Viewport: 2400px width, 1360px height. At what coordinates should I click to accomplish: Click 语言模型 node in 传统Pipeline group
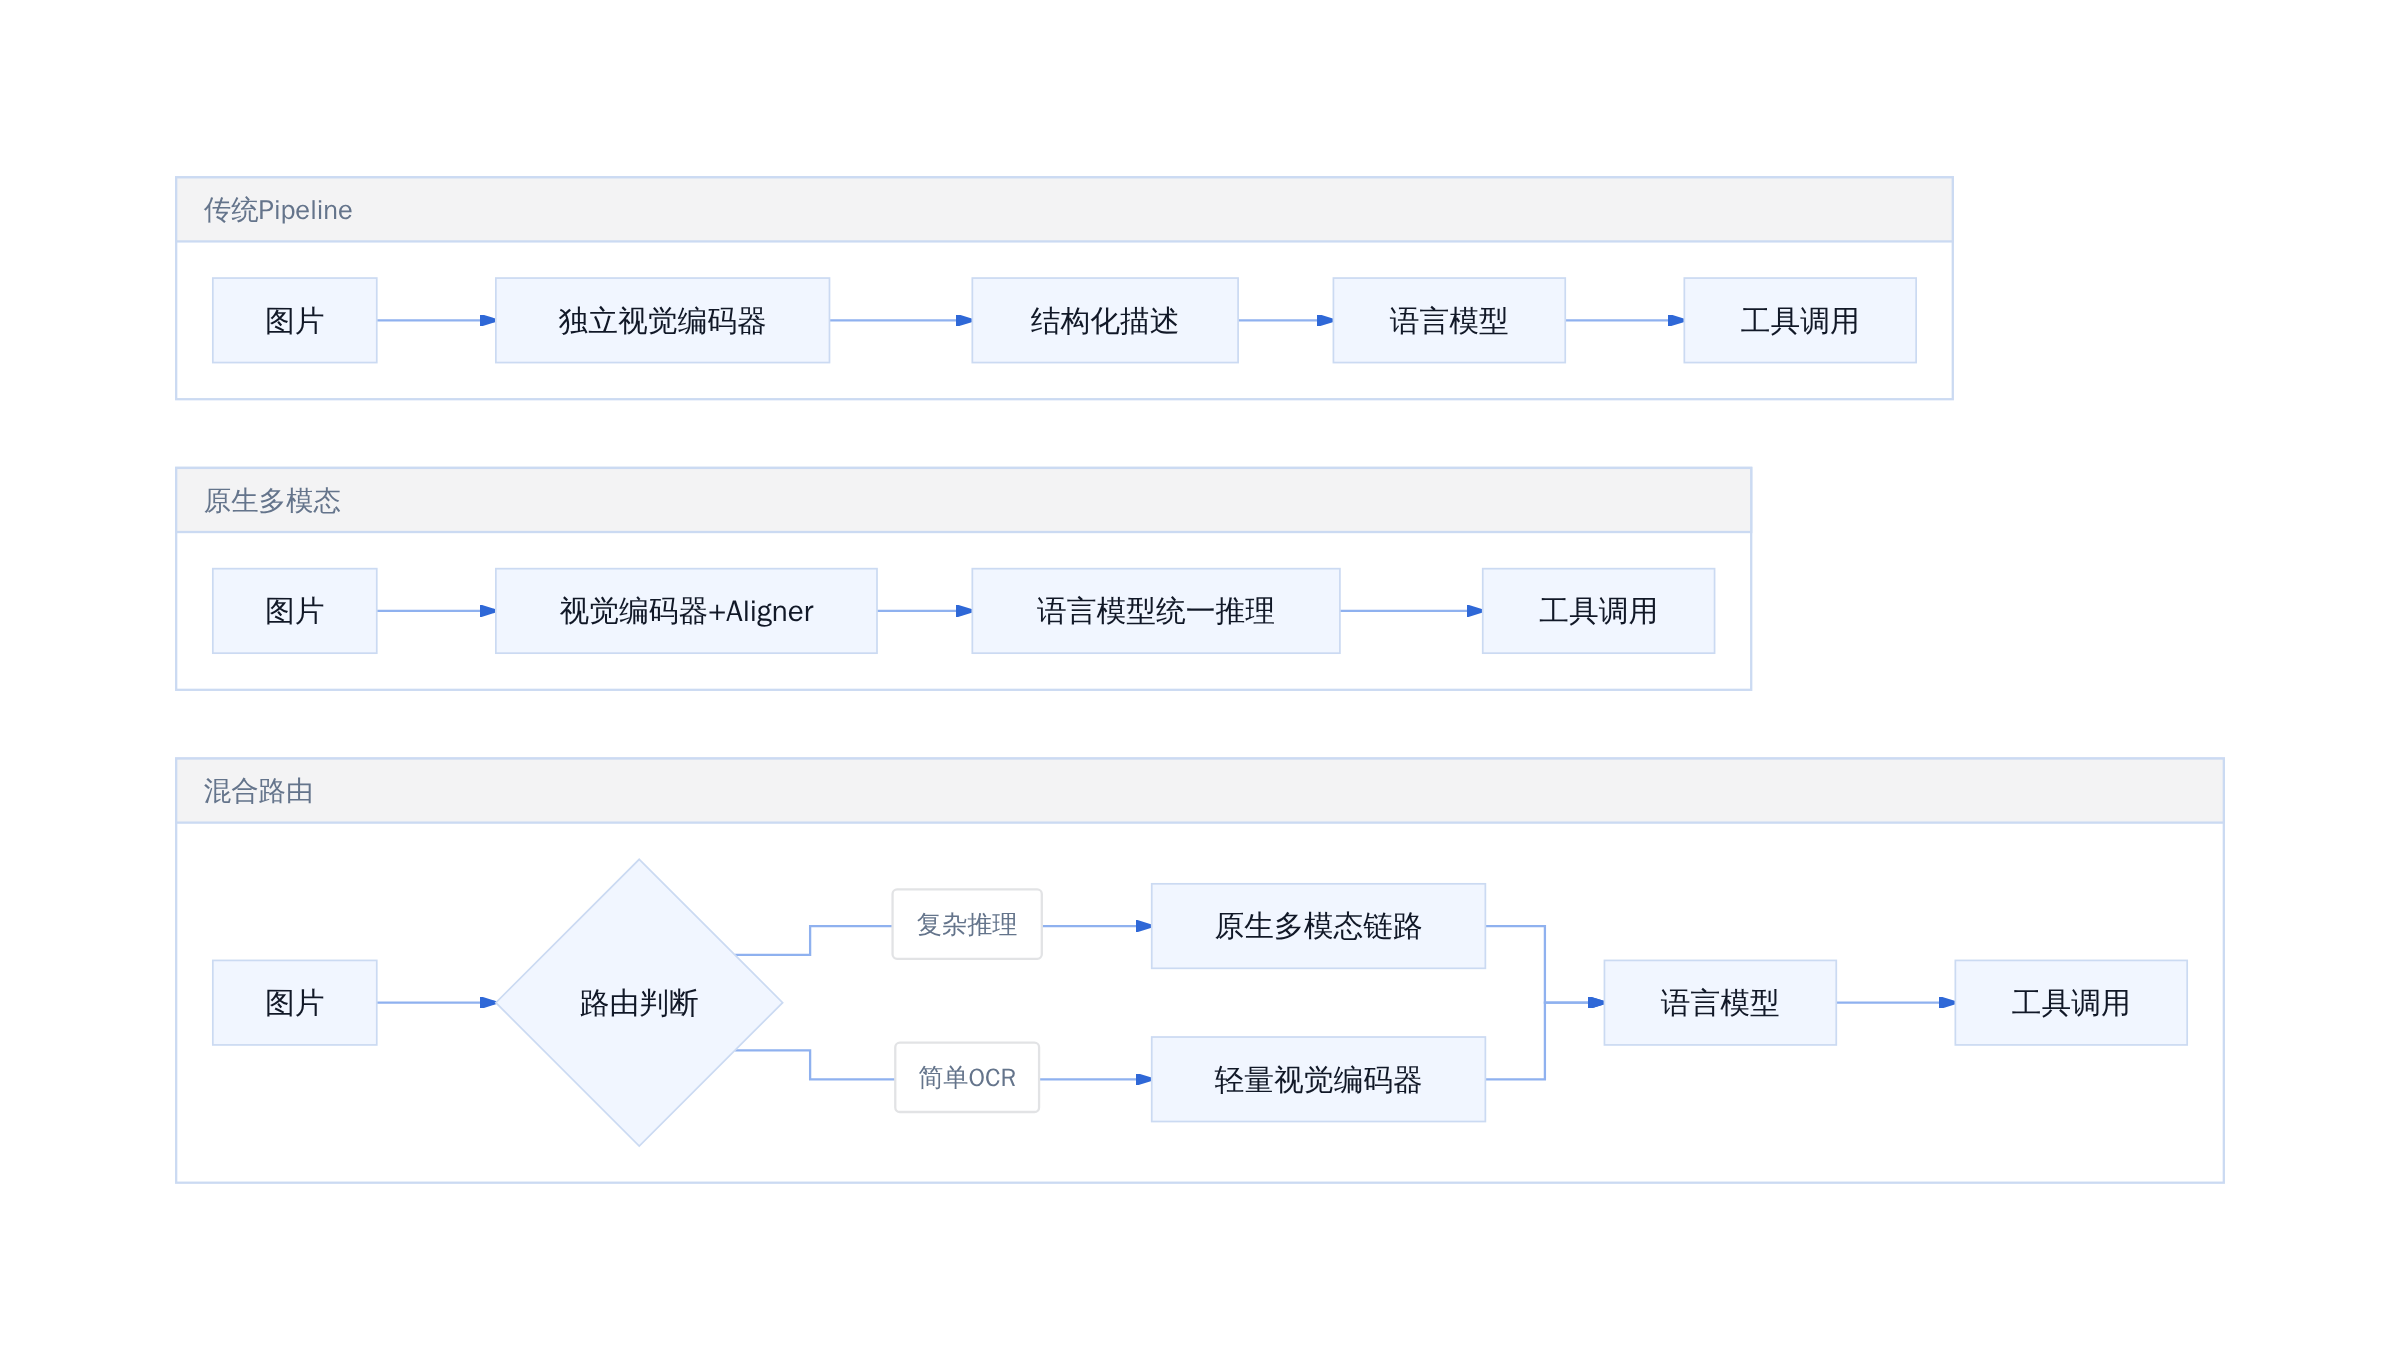pos(1449,320)
